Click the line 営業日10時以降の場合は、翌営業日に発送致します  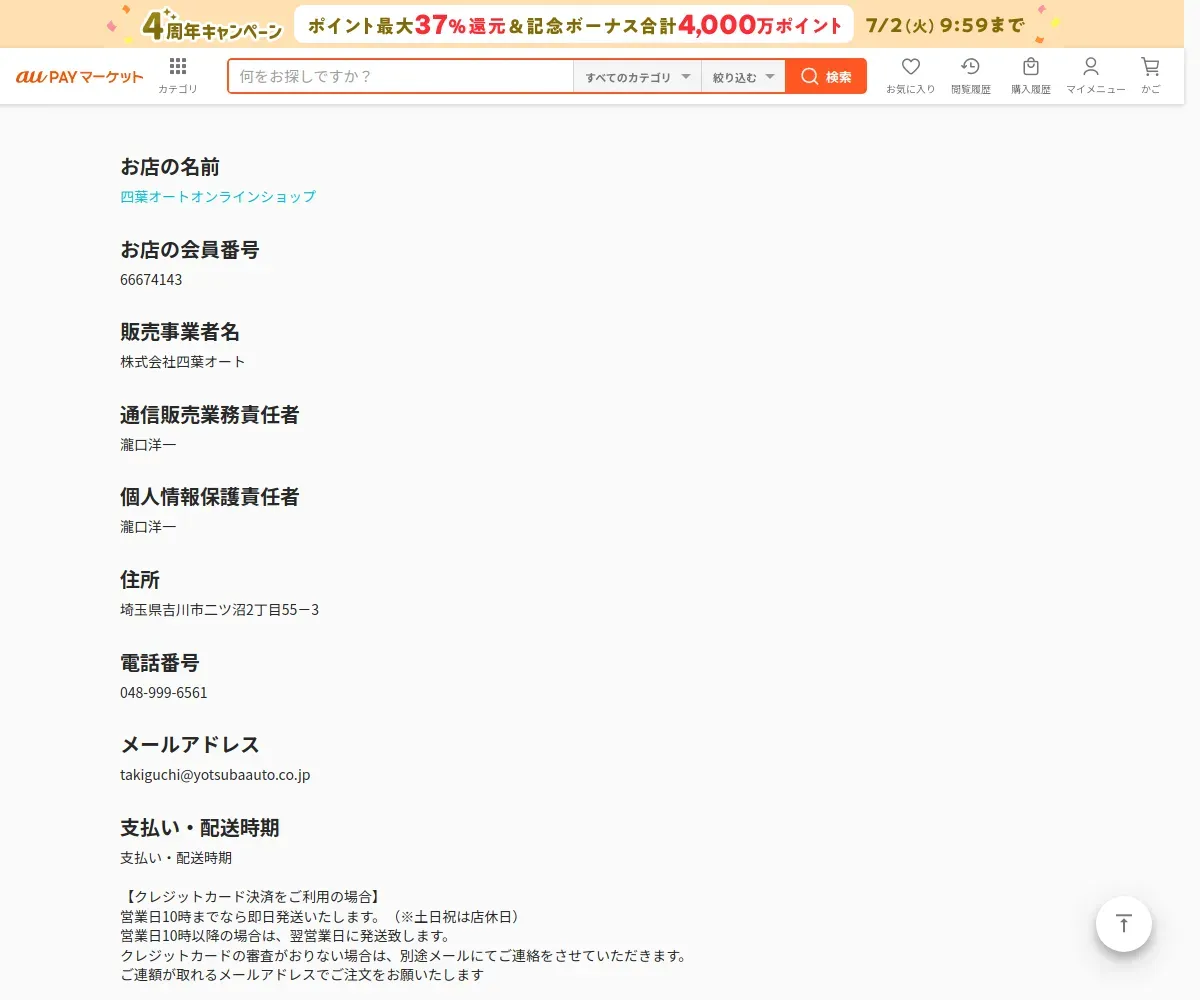point(286,936)
